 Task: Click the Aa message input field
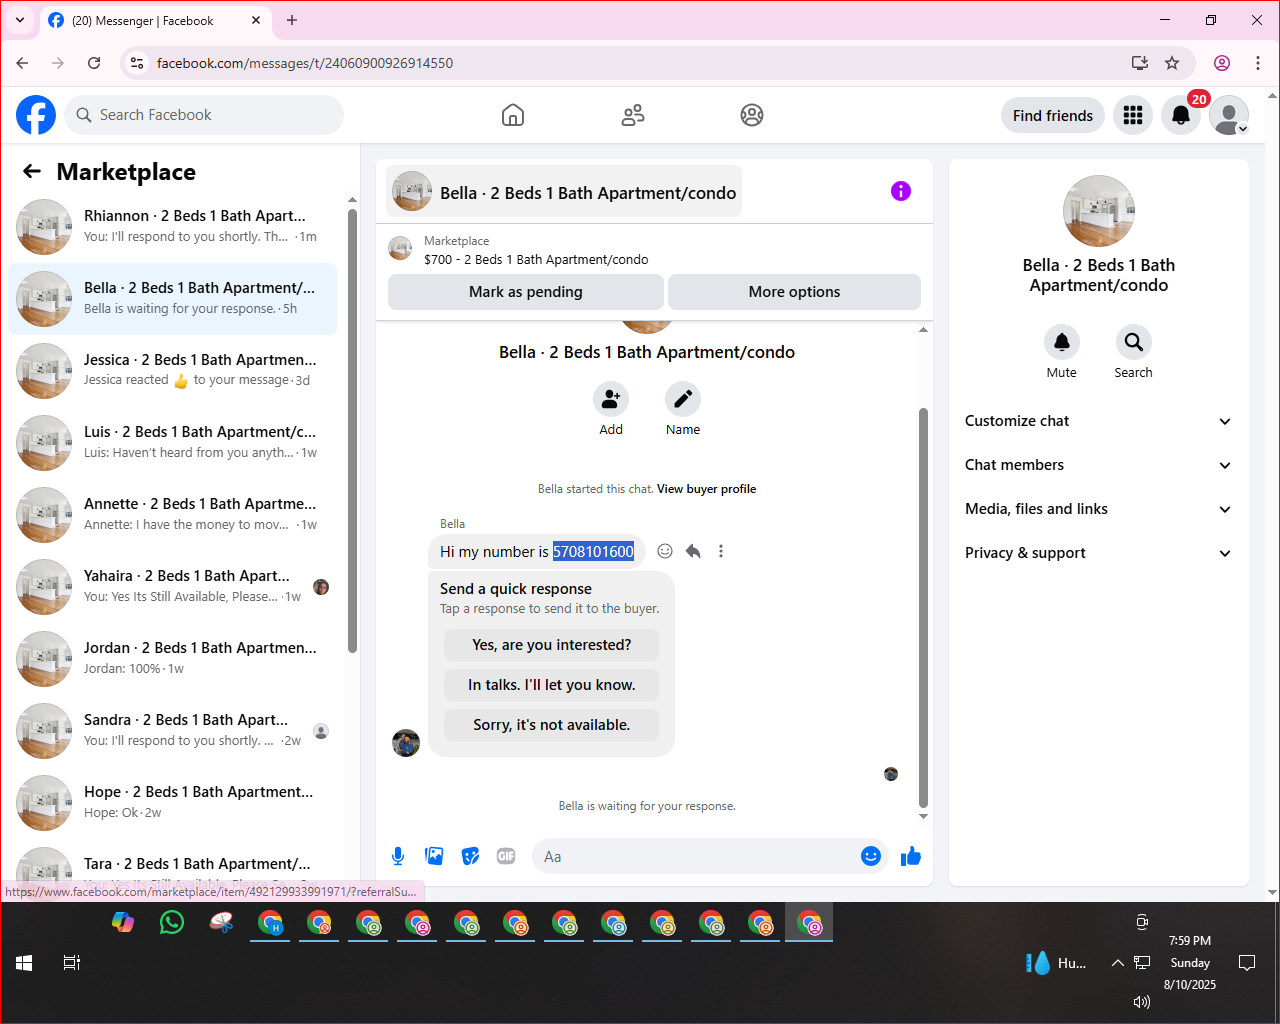click(x=695, y=856)
